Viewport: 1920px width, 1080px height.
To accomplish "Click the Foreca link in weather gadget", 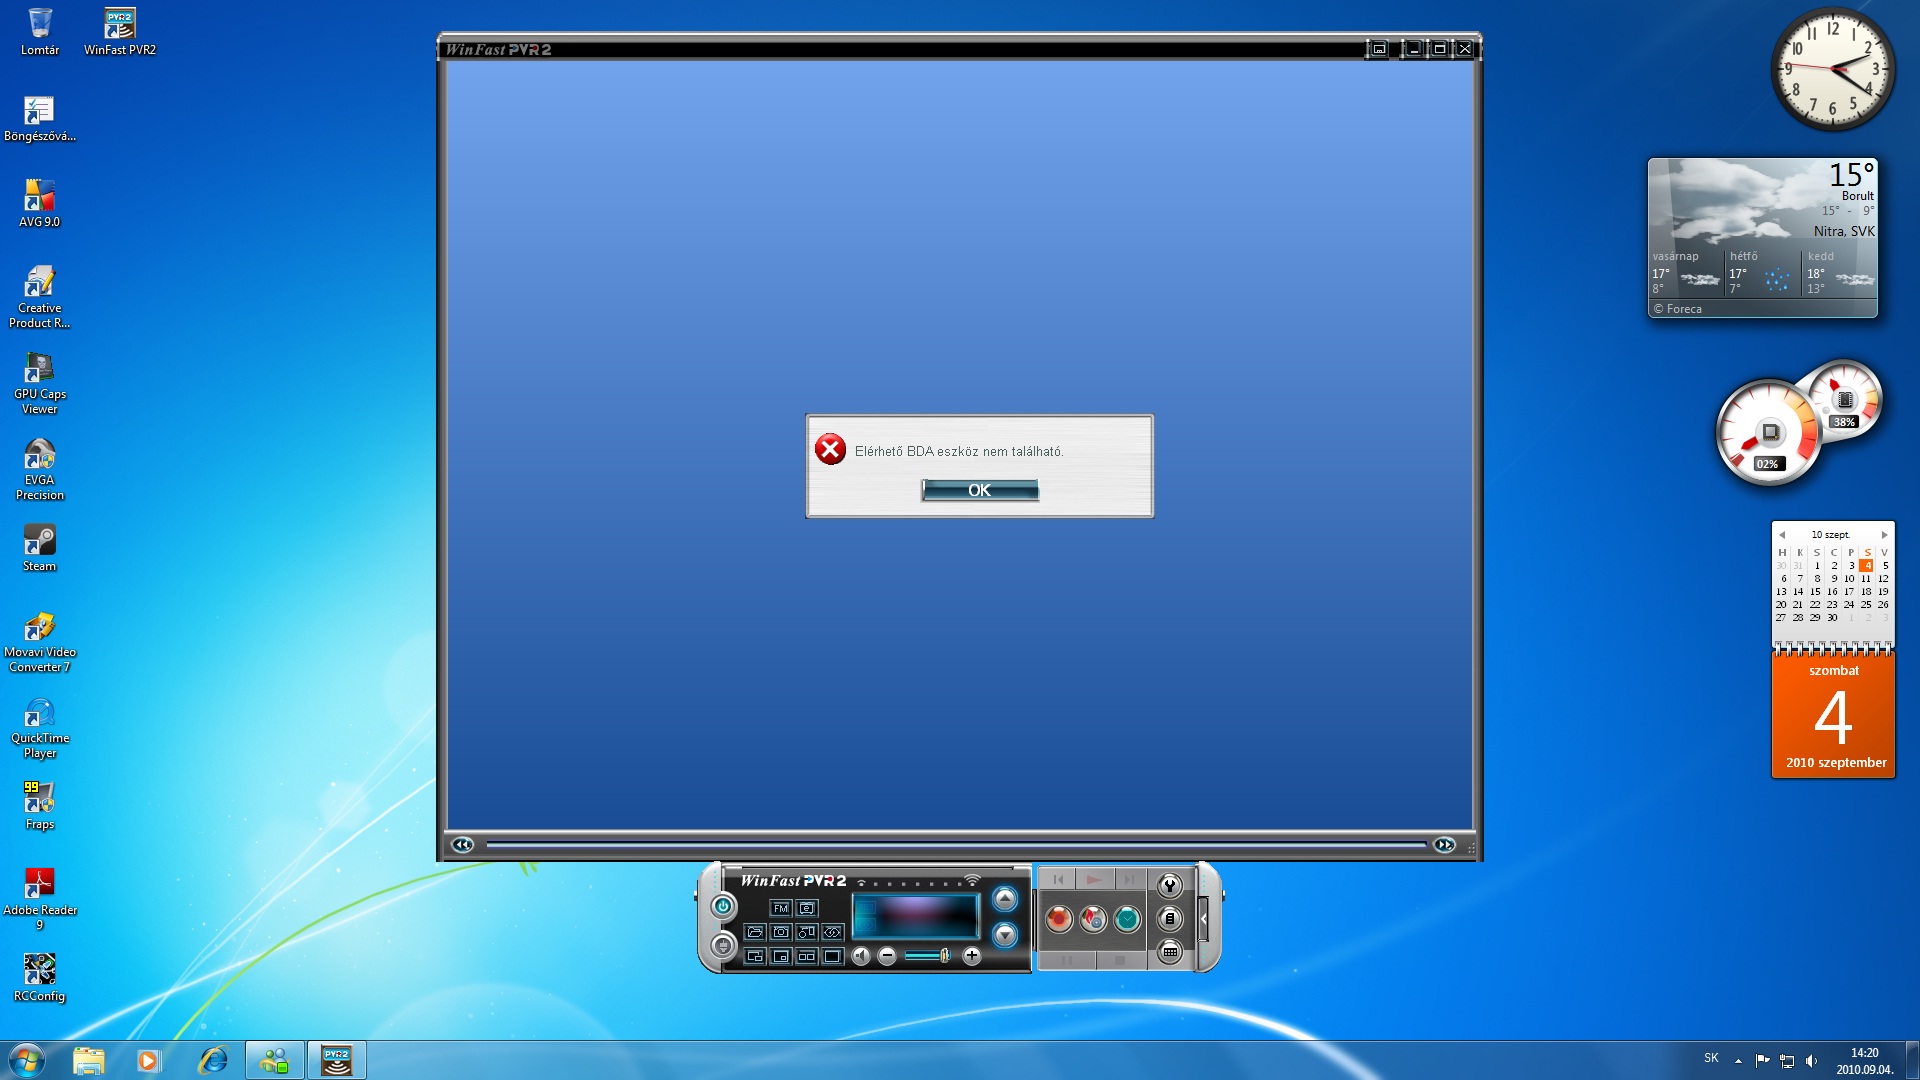I will click(x=1677, y=309).
